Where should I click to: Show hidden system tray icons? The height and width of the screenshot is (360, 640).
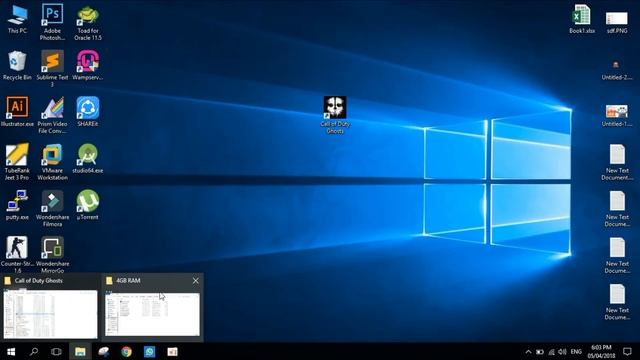click(x=528, y=352)
